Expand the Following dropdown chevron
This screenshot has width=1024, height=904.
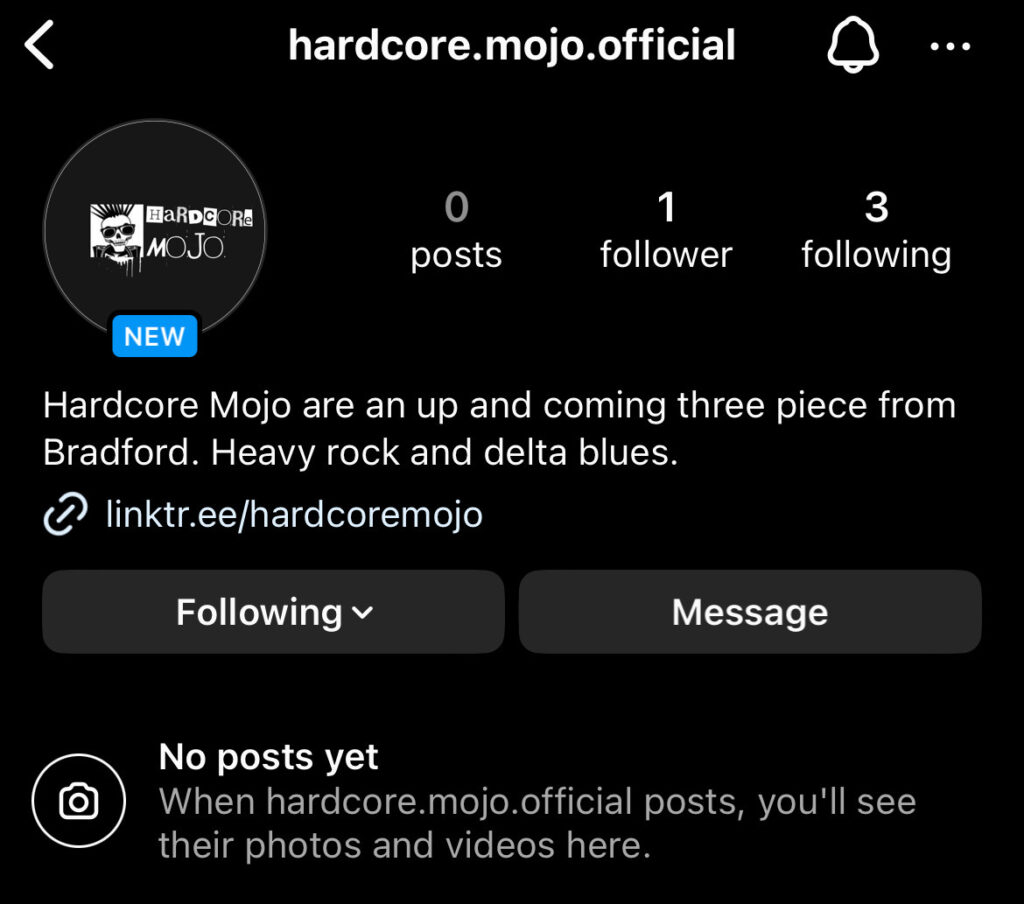click(362, 612)
